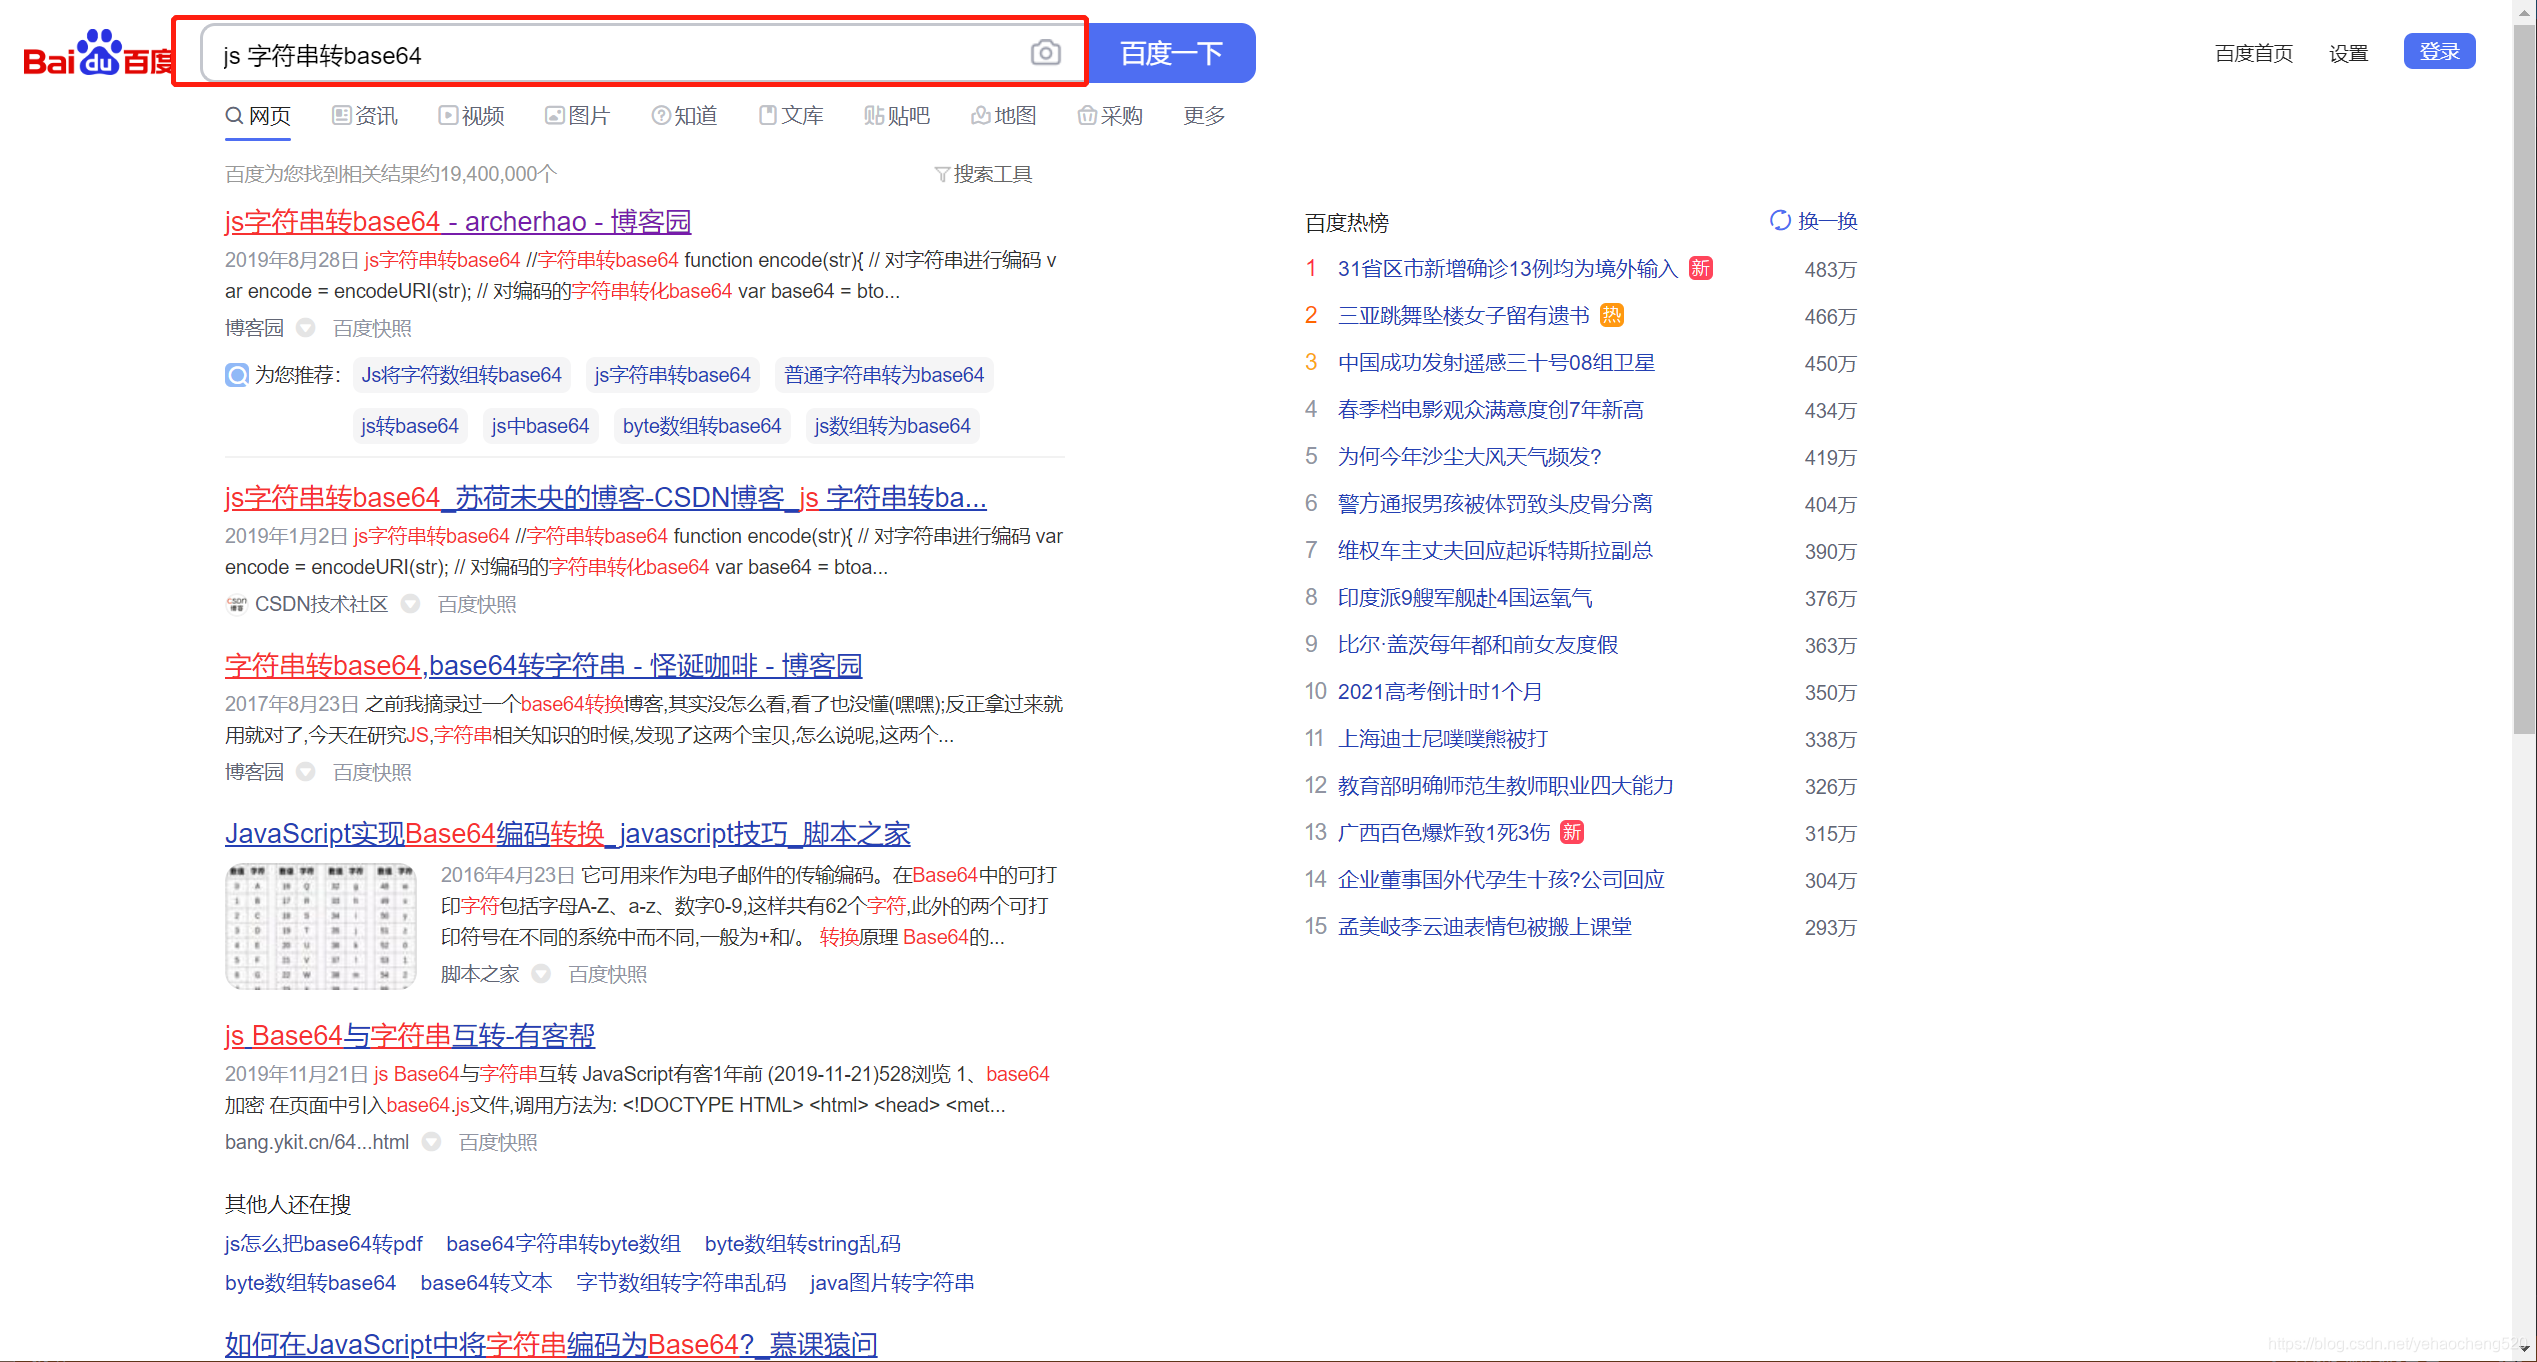Select suggestion 普通字符串转为base64
The width and height of the screenshot is (2537, 1362).
(x=884, y=375)
